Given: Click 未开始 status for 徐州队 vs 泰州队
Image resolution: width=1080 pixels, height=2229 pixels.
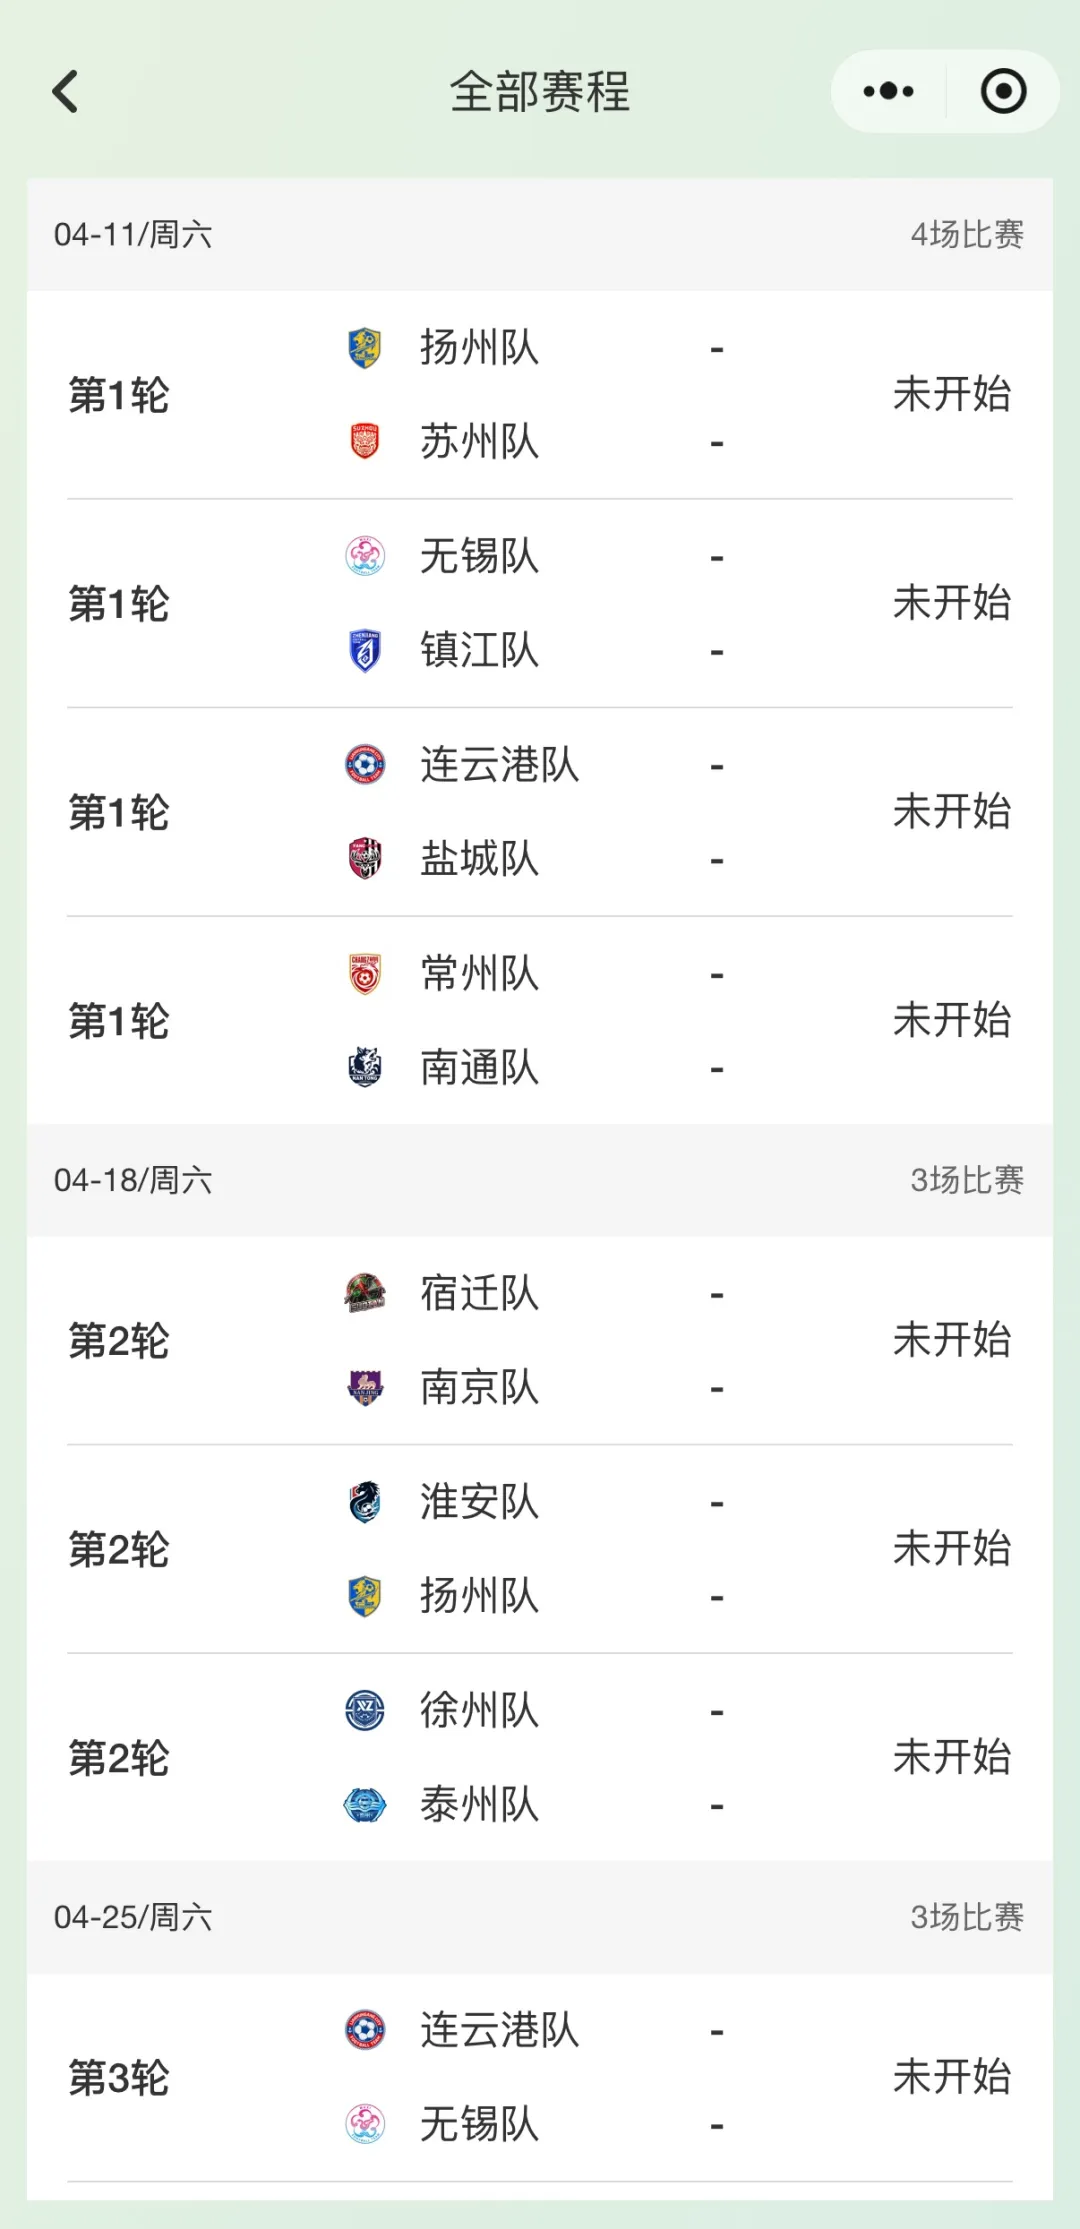Looking at the screenshot, I should click(951, 1757).
